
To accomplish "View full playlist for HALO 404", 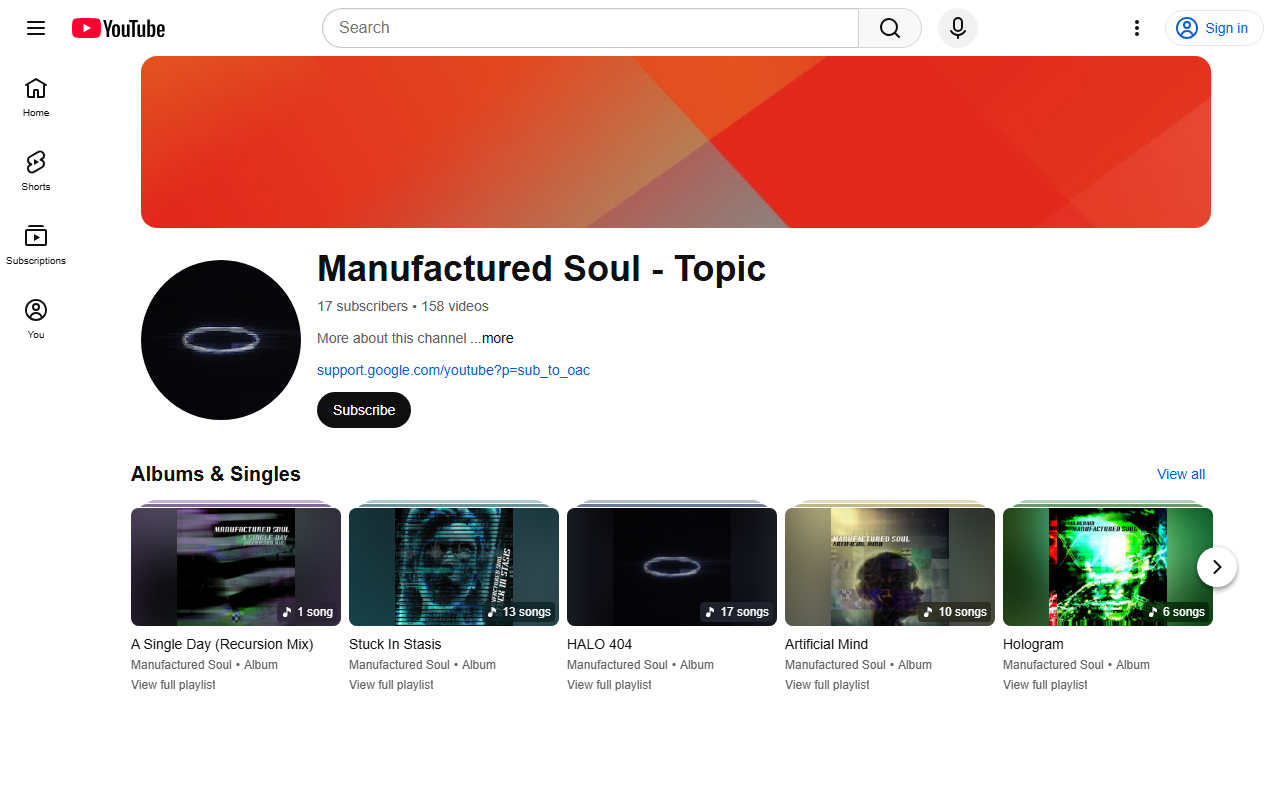I will [609, 685].
